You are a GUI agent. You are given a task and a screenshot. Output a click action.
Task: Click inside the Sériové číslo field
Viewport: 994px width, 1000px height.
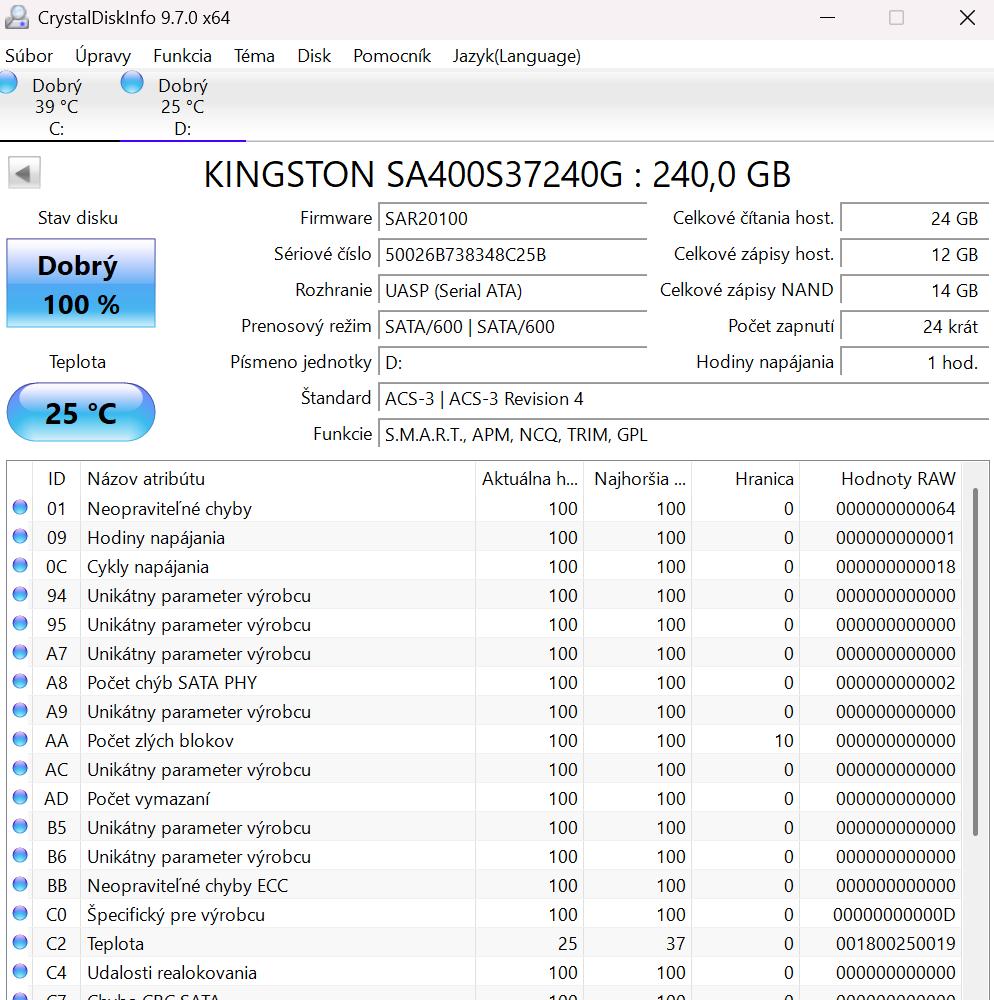tap(512, 255)
